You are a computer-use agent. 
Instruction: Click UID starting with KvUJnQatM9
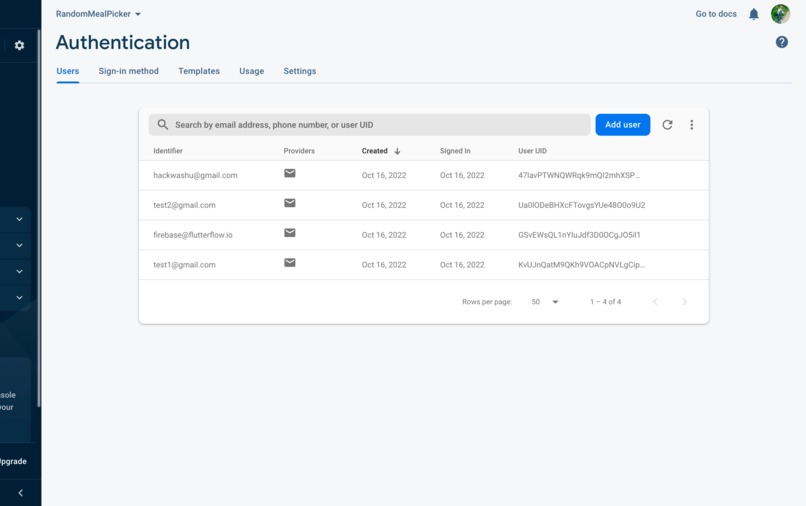click(x=581, y=265)
